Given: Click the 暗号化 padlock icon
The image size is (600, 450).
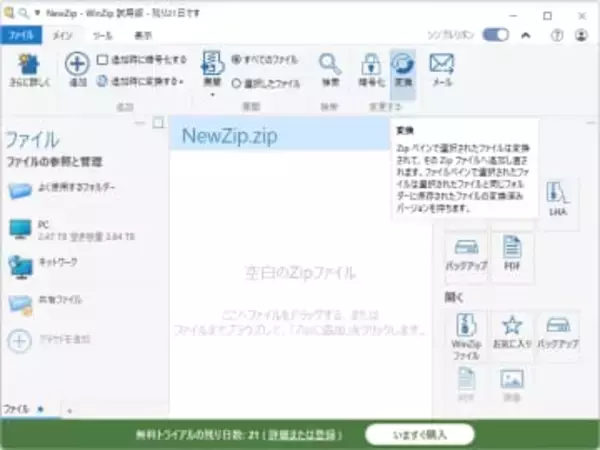Looking at the screenshot, I should coord(371,64).
